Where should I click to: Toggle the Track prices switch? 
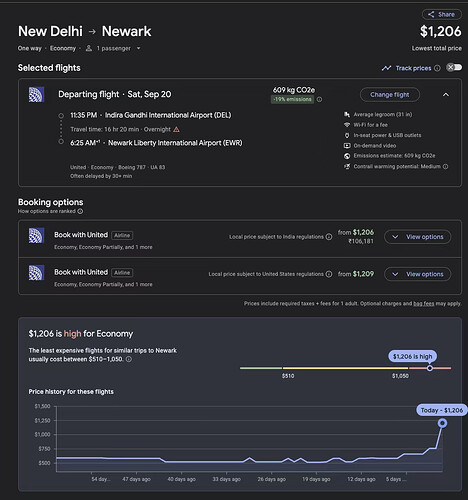[454, 67]
